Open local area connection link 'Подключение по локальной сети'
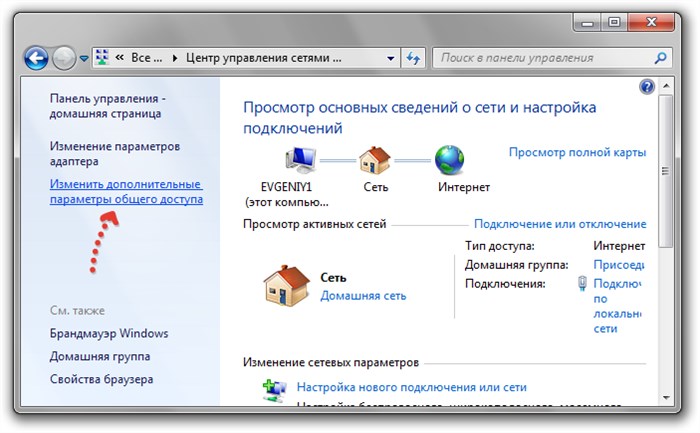 (617, 306)
